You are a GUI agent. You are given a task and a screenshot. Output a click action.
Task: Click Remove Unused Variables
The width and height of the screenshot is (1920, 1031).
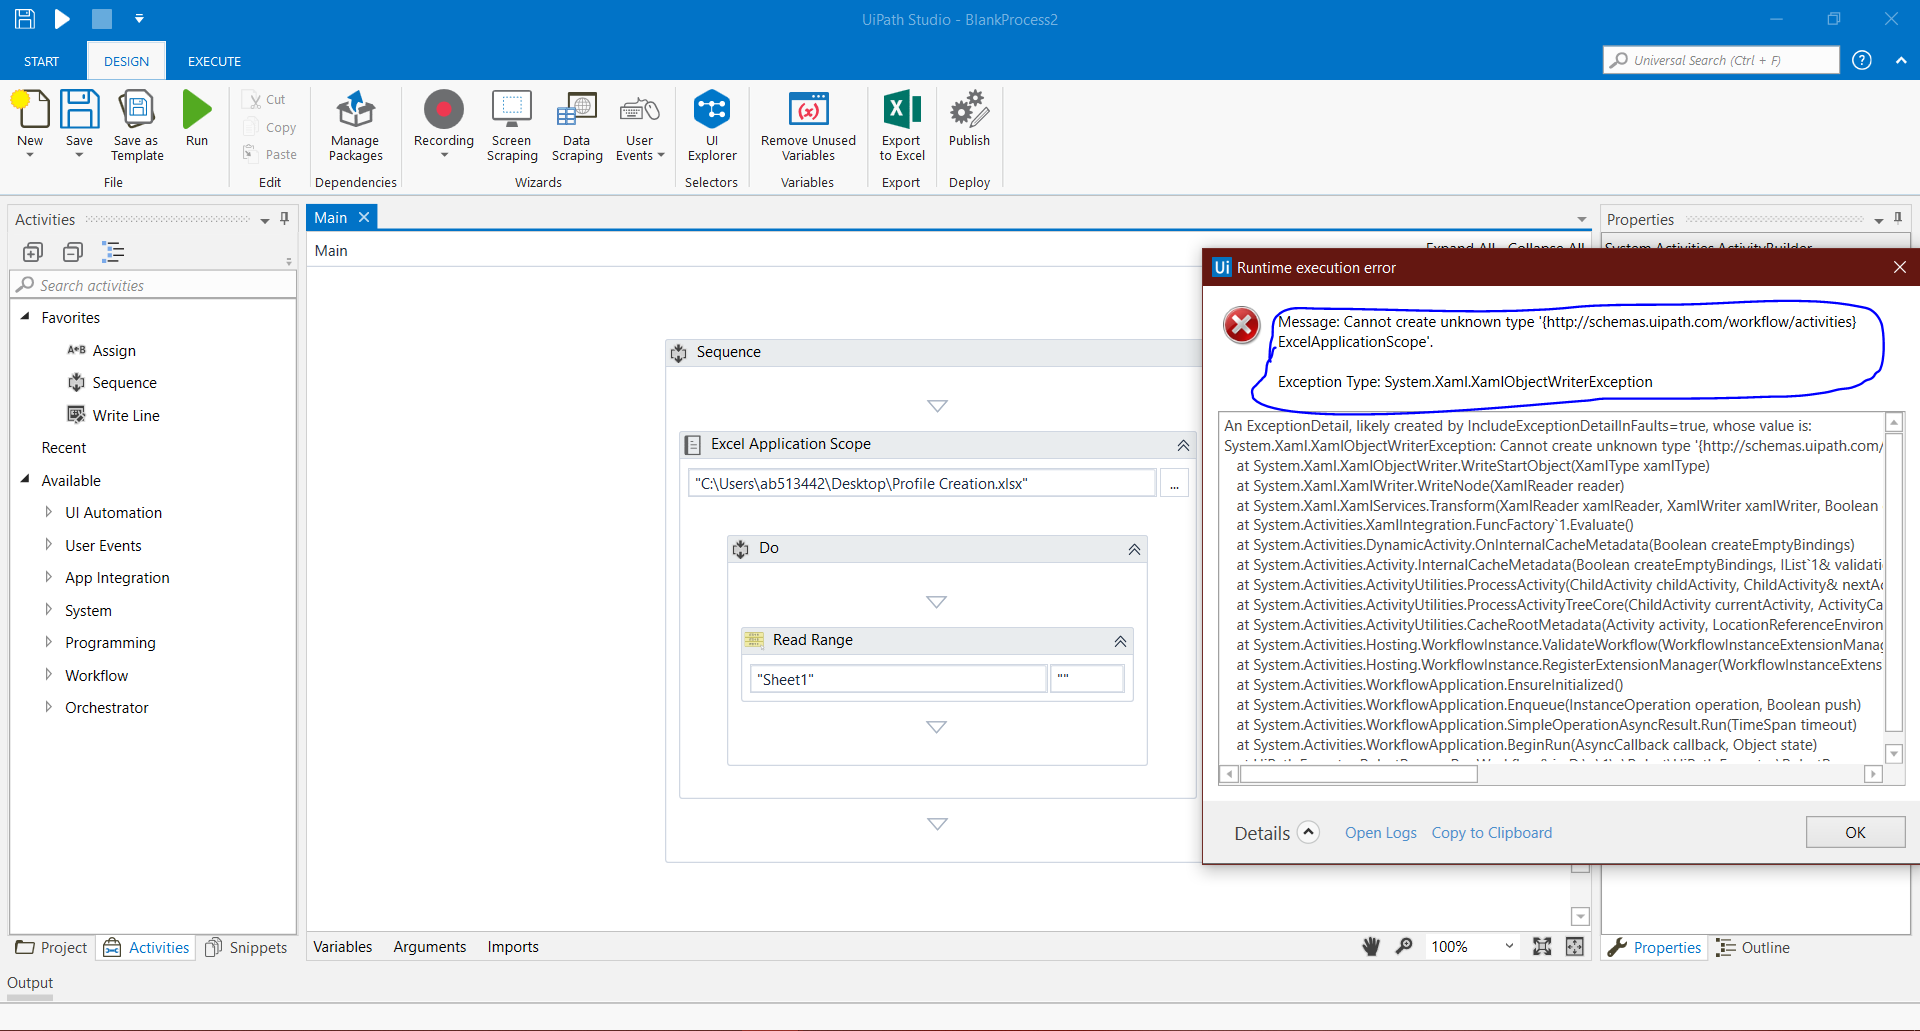pos(808,125)
